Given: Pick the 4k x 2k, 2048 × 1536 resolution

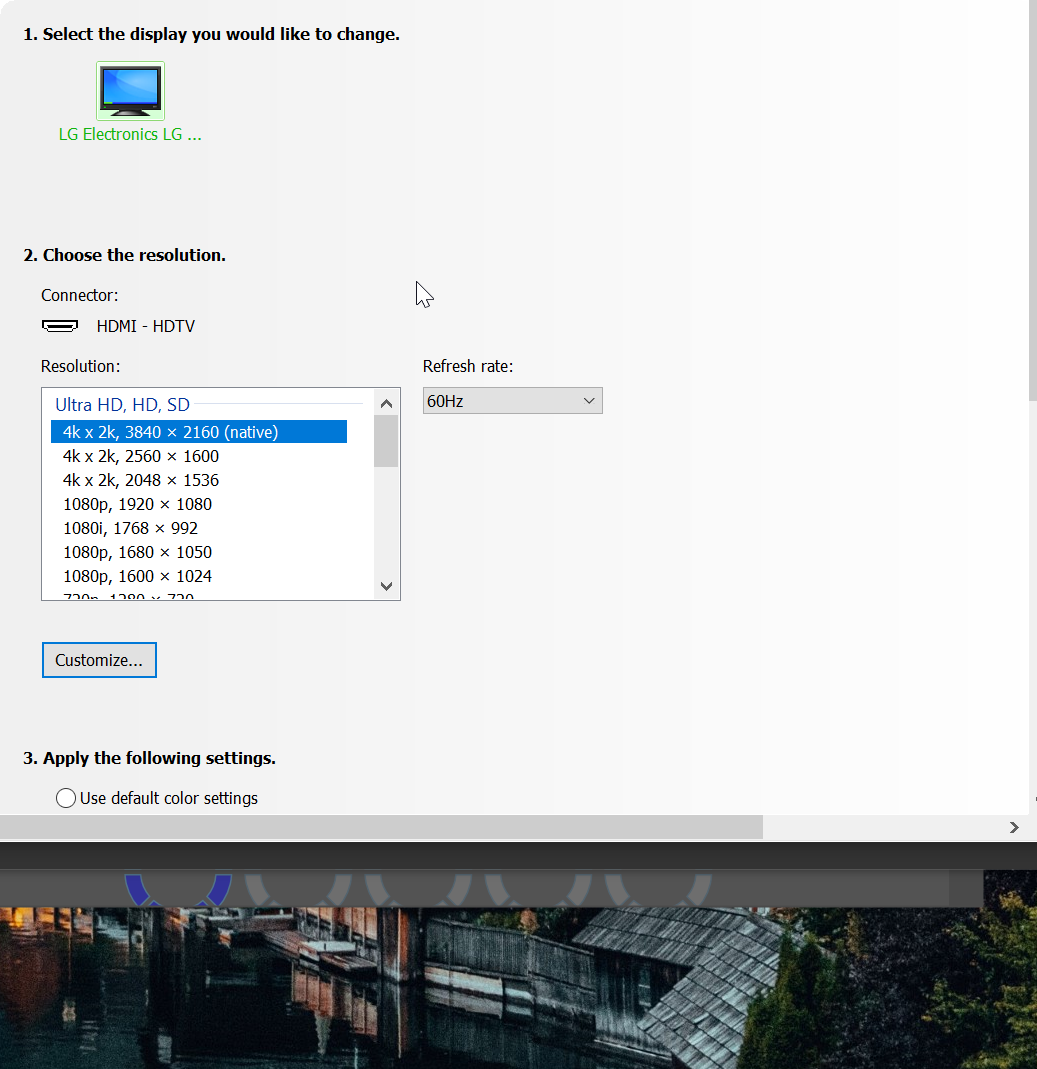Looking at the screenshot, I should coord(141,480).
